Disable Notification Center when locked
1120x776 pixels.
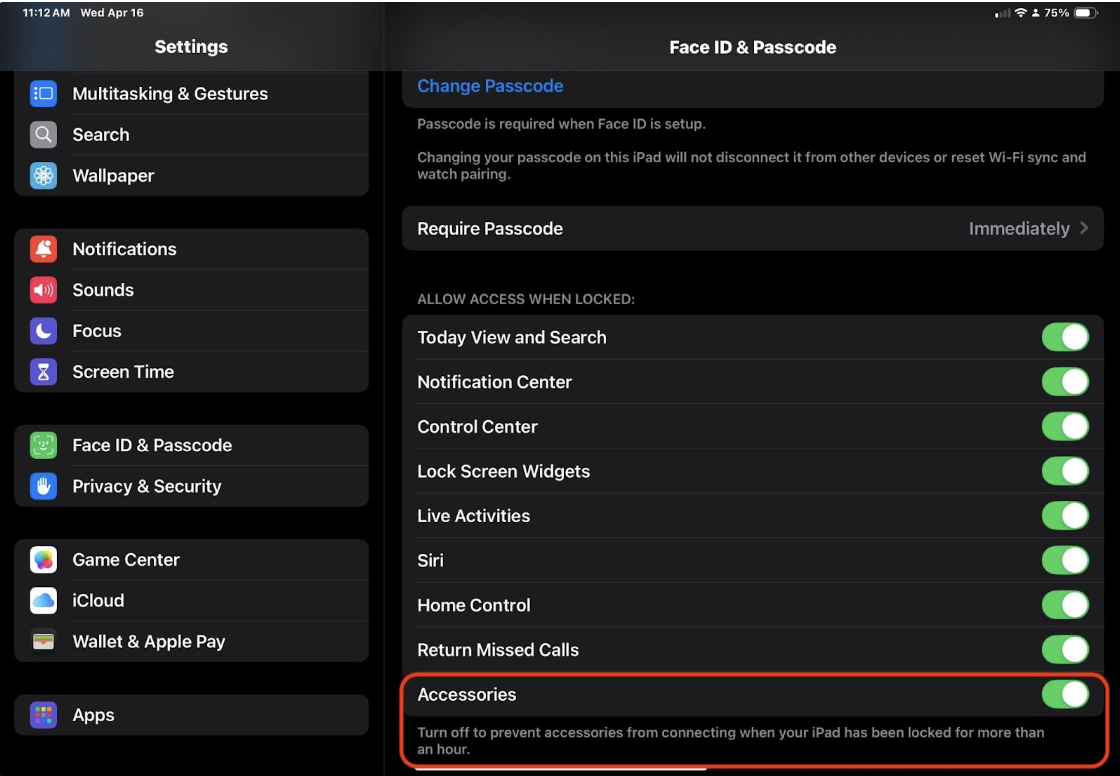pyautogui.click(x=1065, y=382)
